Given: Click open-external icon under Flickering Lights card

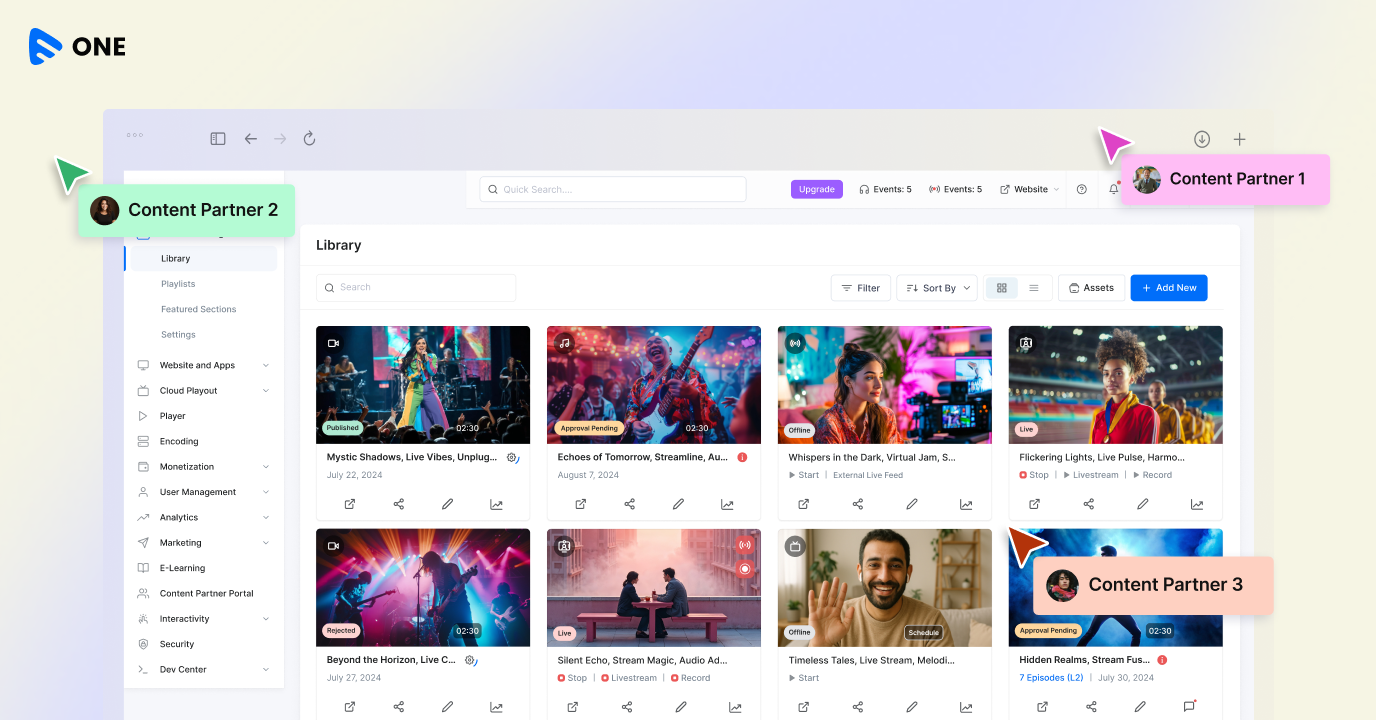Looking at the screenshot, I should click(x=1034, y=504).
